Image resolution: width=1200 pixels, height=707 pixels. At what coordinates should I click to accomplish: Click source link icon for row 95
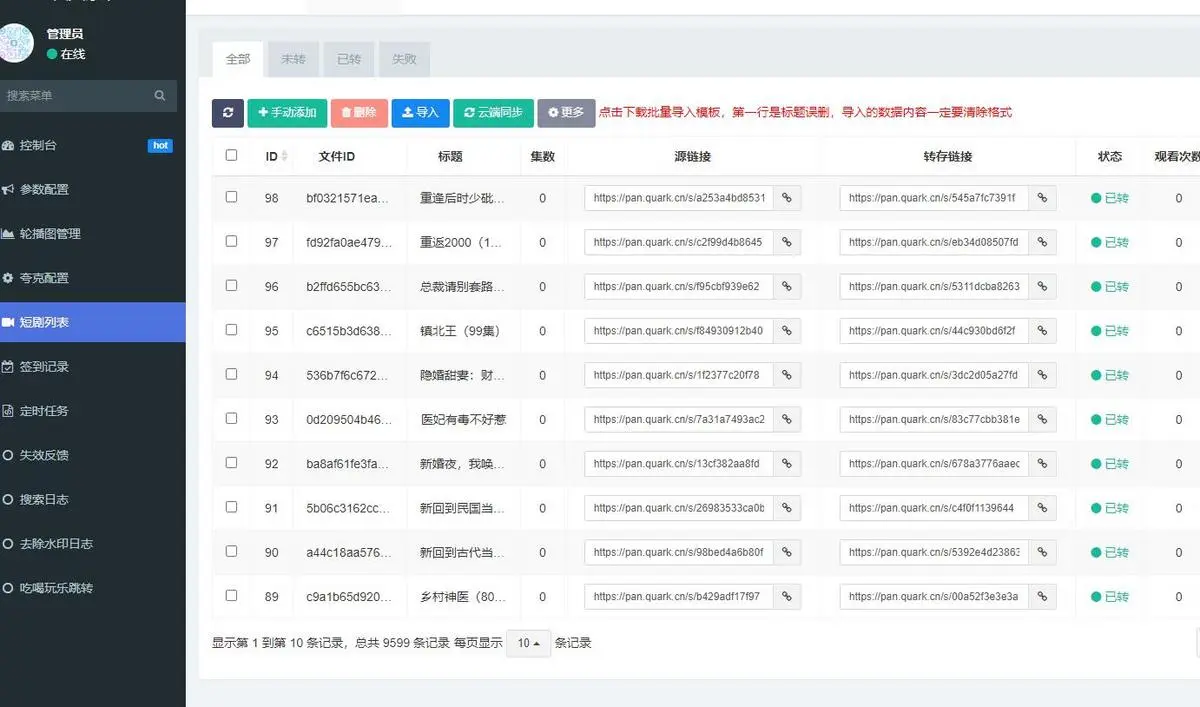787,331
